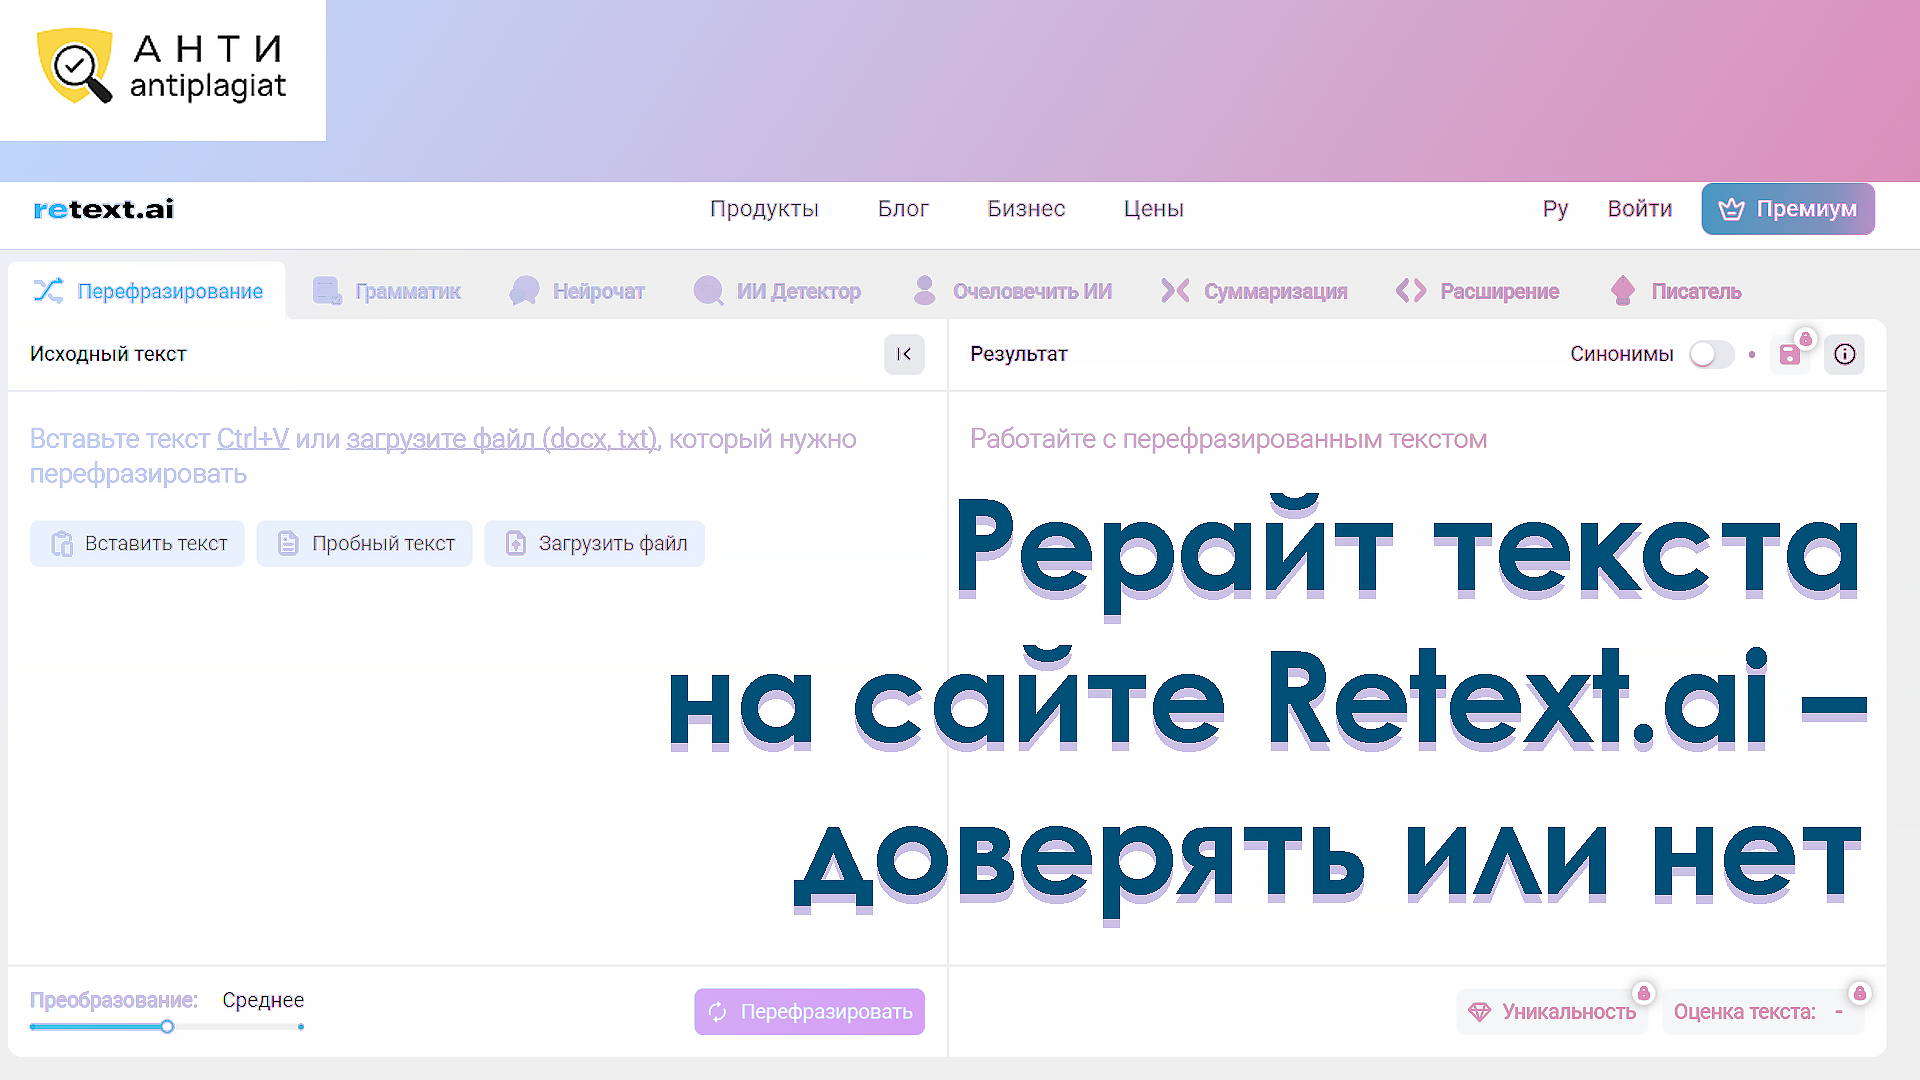Screen dimensions: 1920x1080
Task: Click the Уникальность button
Action: pos(1551,1012)
